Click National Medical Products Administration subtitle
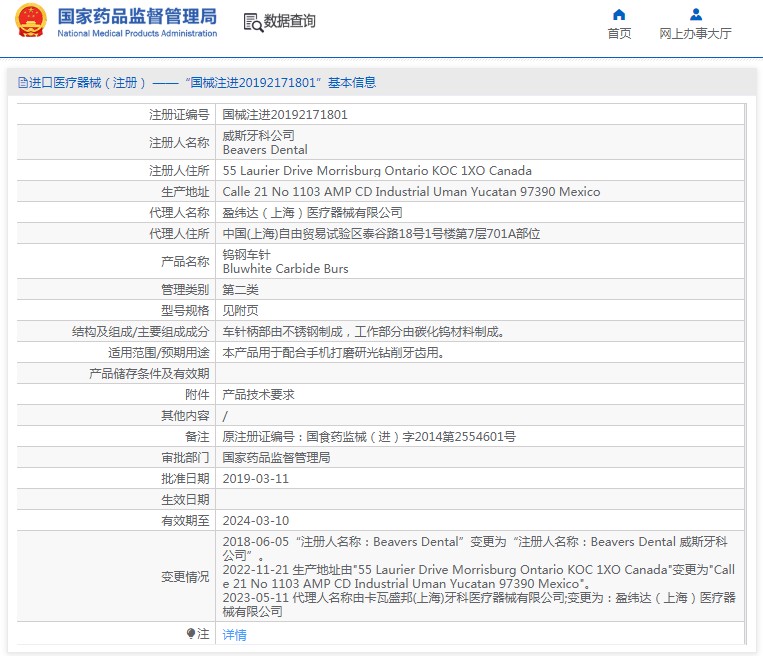 137,34
